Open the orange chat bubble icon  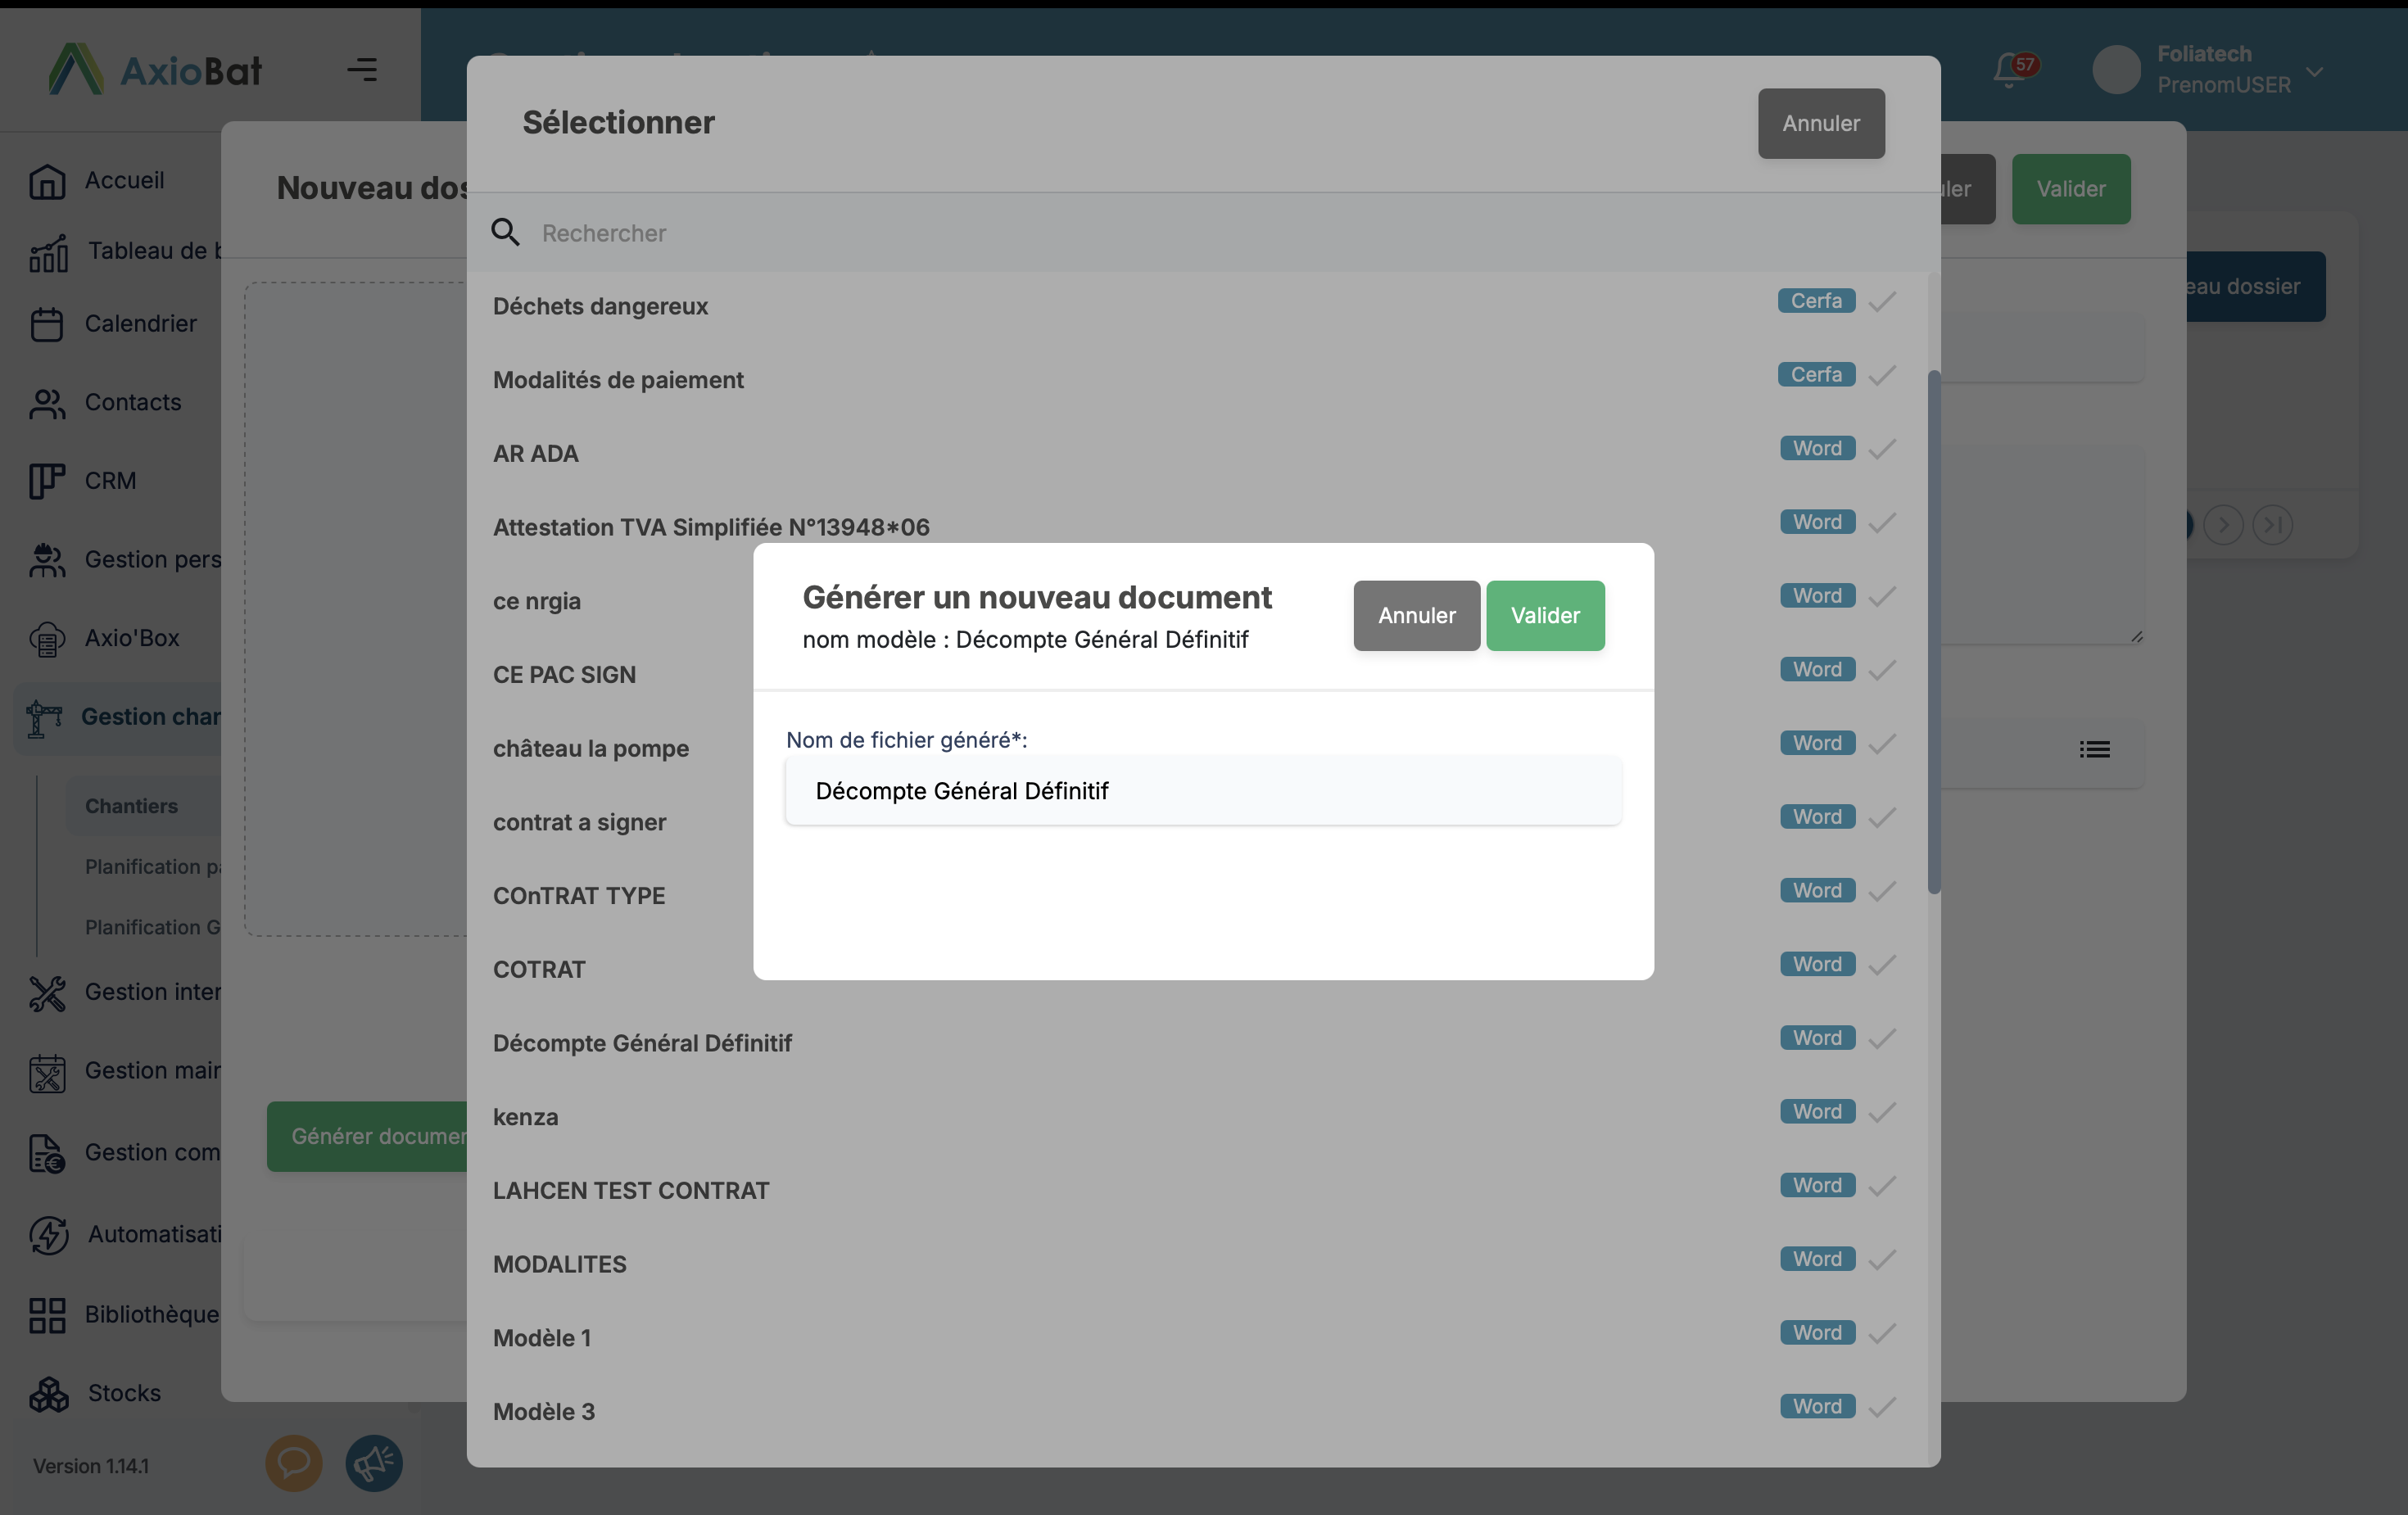click(x=293, y=1464)
